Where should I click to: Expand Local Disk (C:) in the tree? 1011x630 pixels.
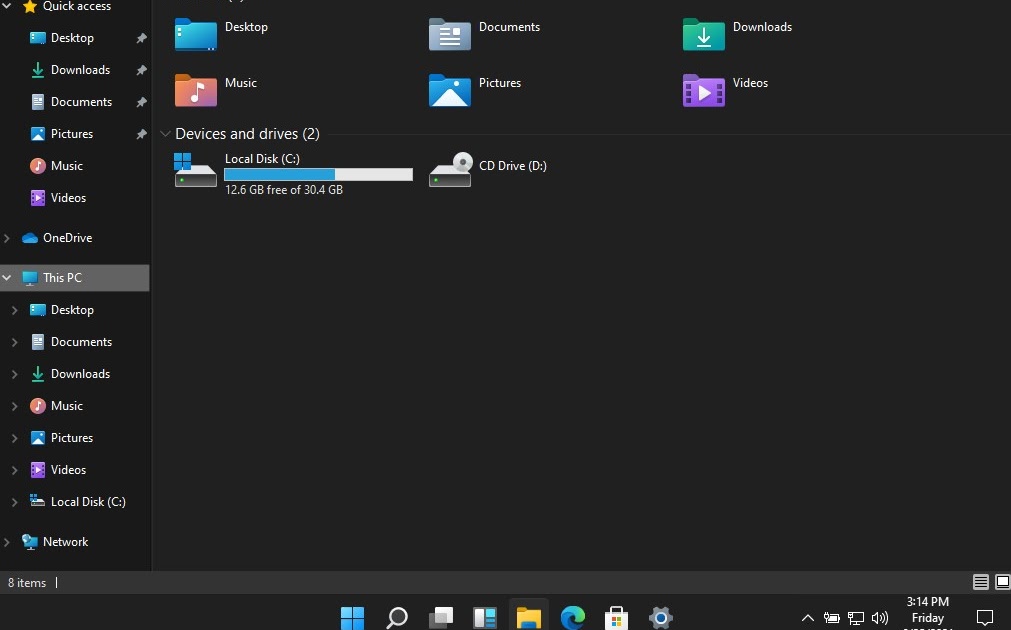point(15,502)
